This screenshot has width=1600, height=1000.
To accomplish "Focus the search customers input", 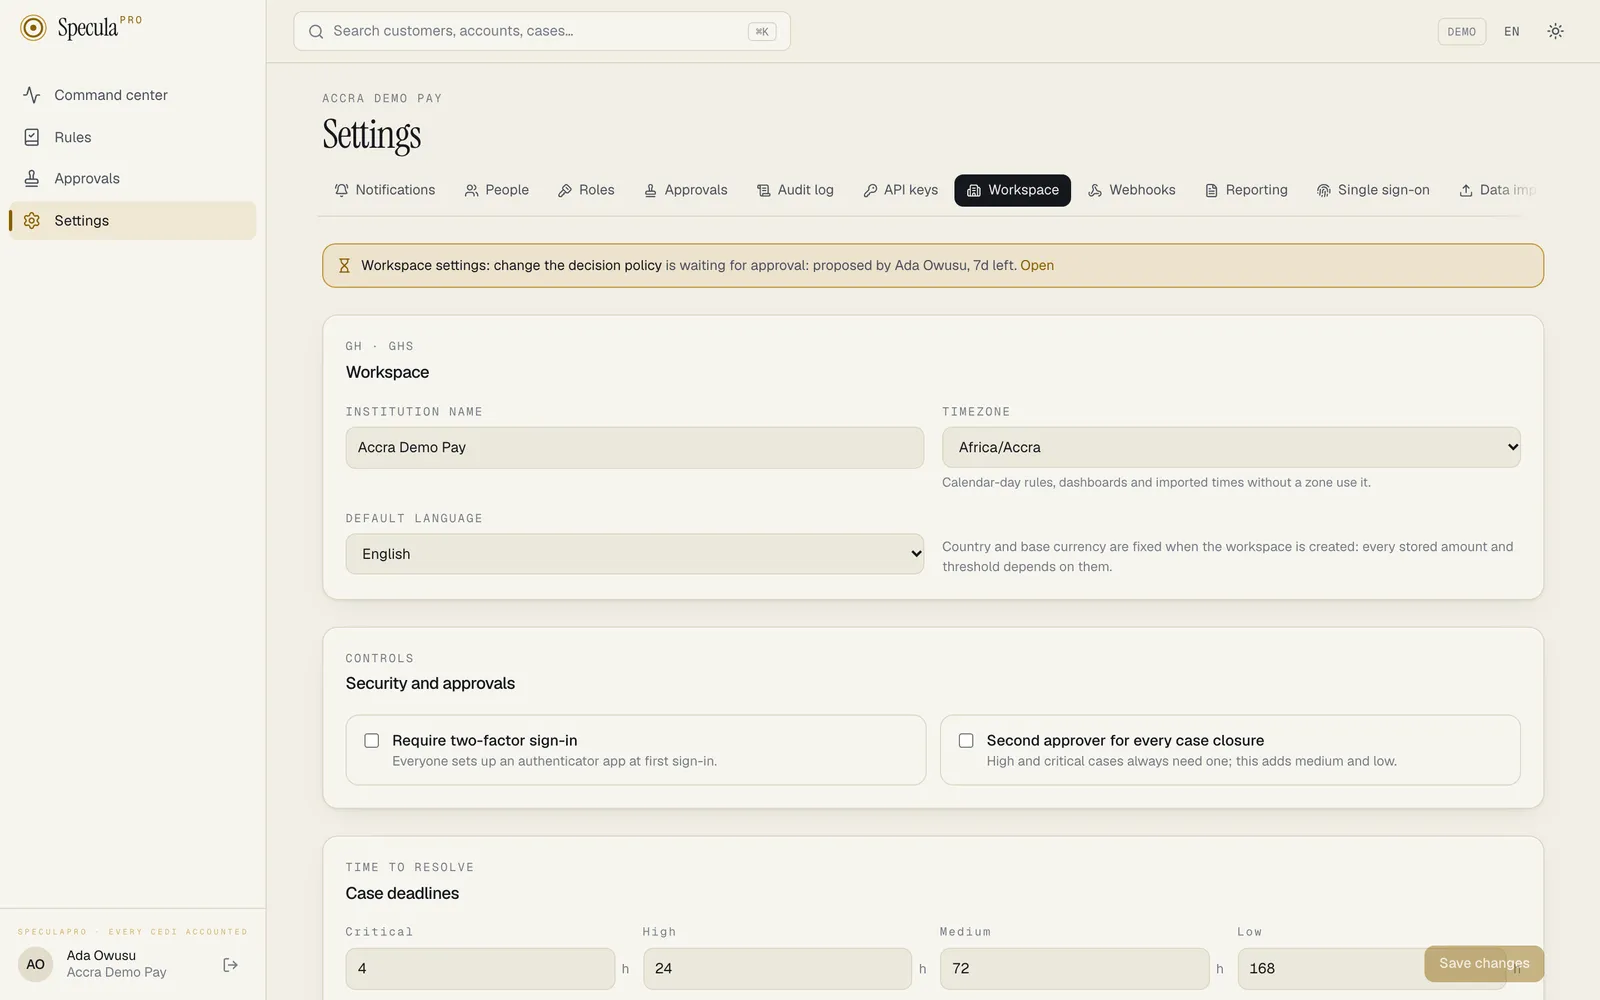I will [x=542, y=31].
